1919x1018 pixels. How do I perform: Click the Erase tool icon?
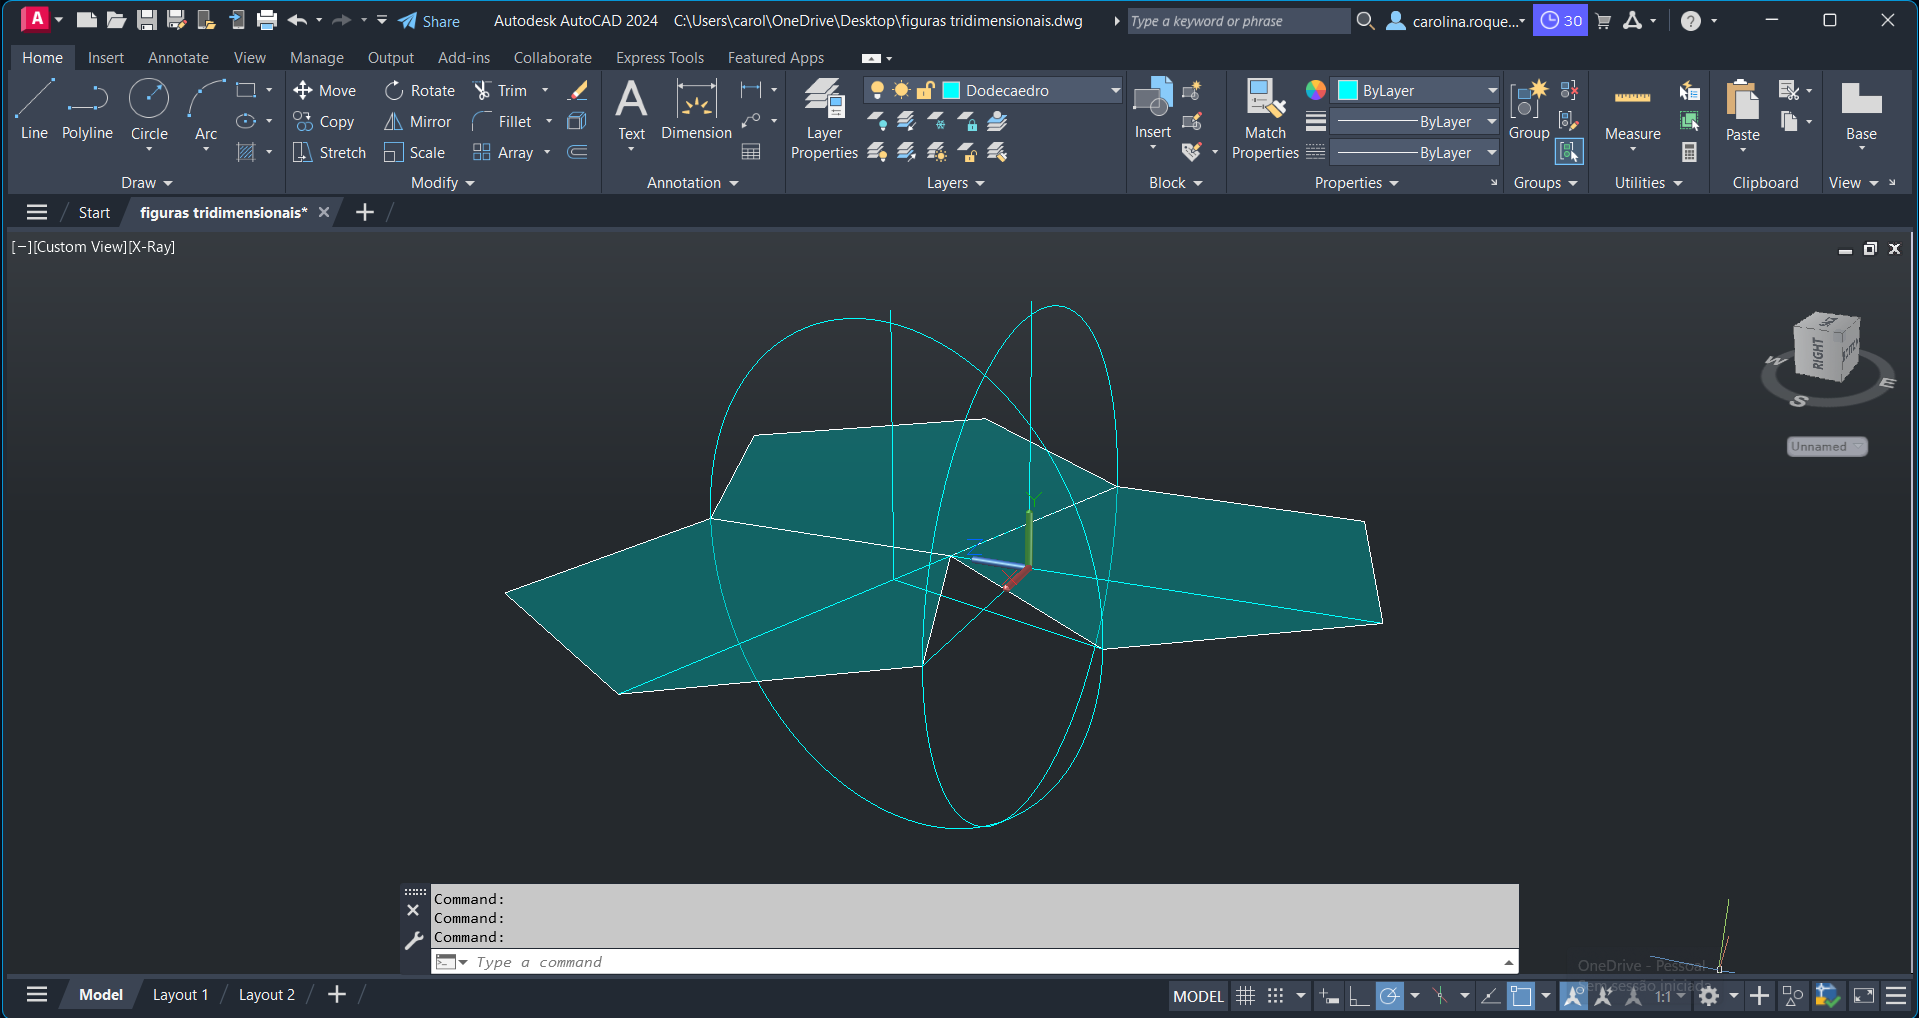click(578, 91)
